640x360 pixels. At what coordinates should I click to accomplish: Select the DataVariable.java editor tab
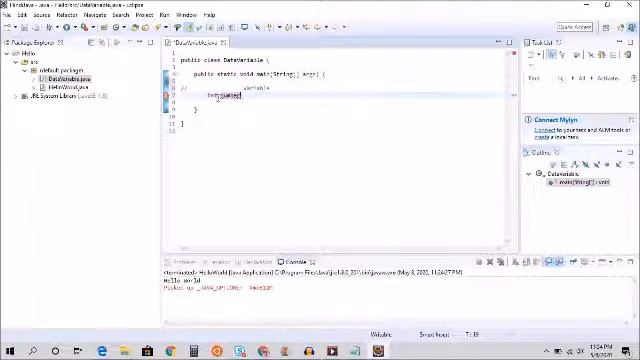click(x=196, y=42)
